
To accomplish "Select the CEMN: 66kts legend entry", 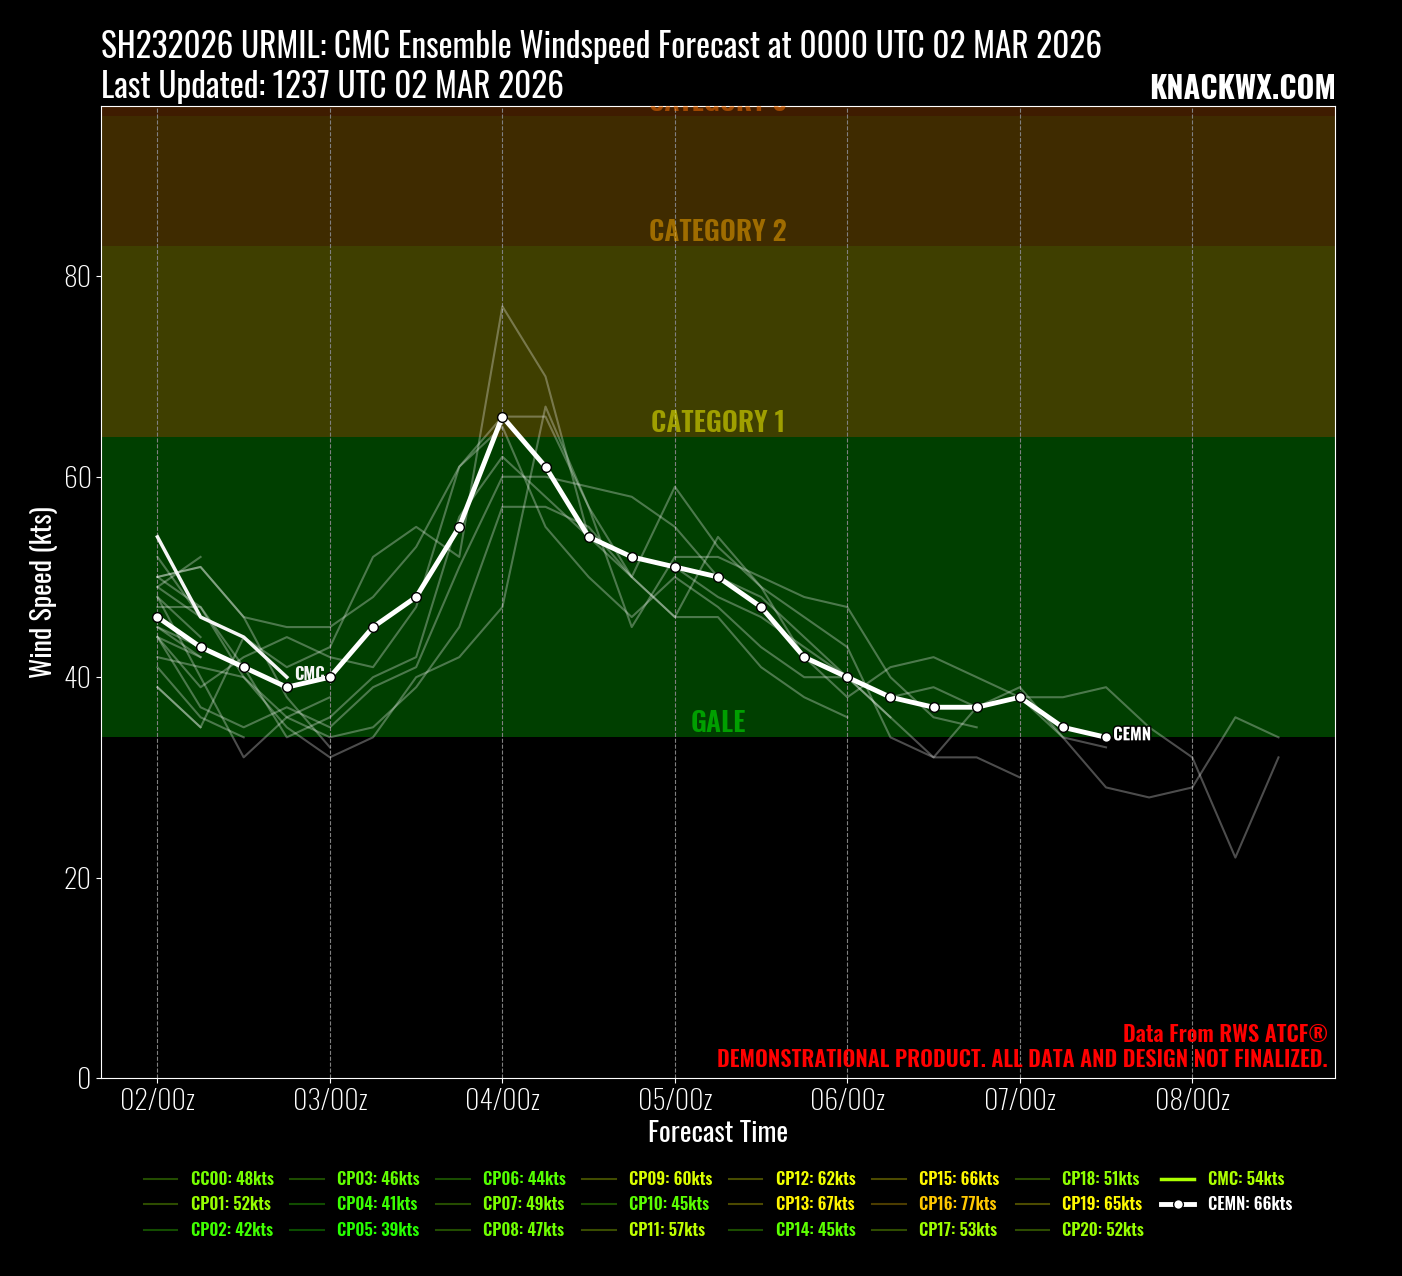I will point(1249,1204).
